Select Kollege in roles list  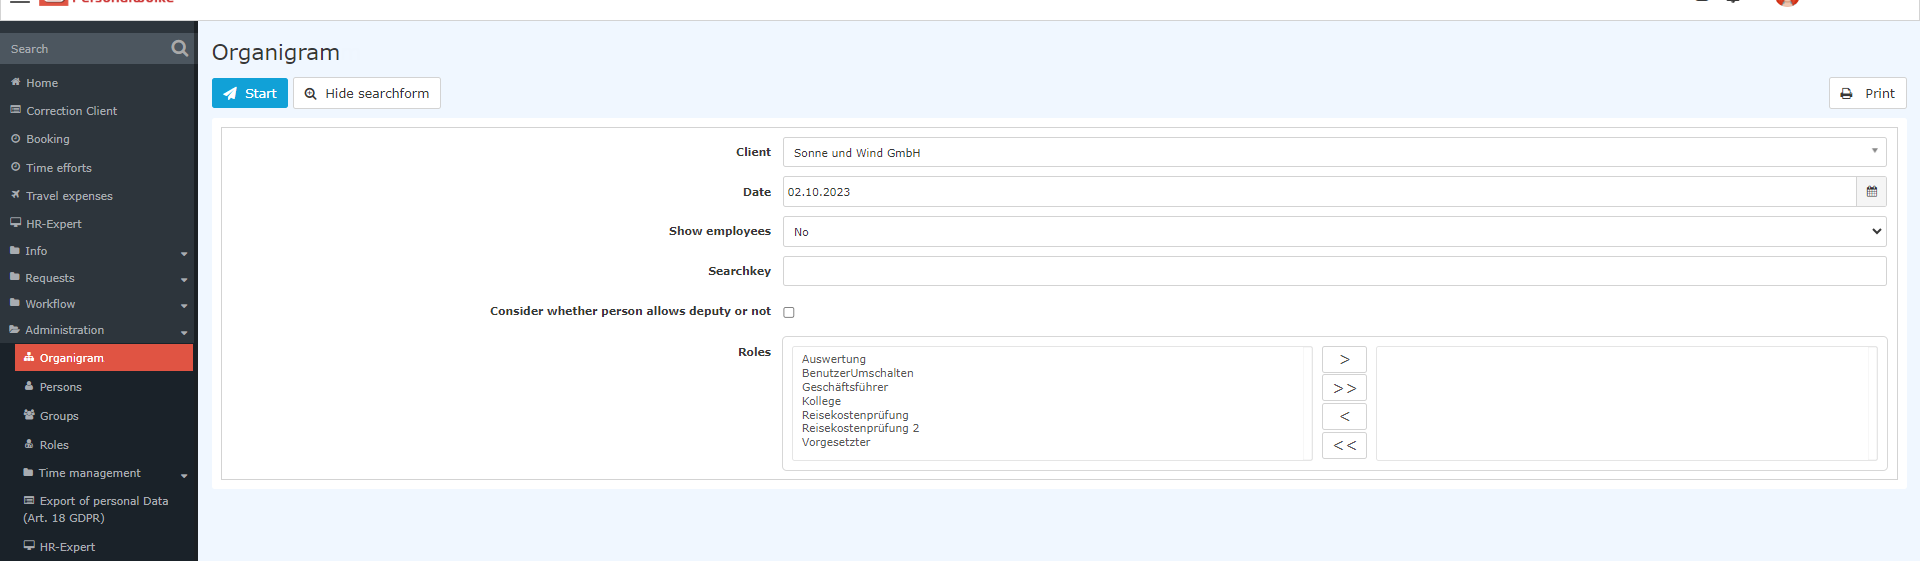(x=821, y=401)
